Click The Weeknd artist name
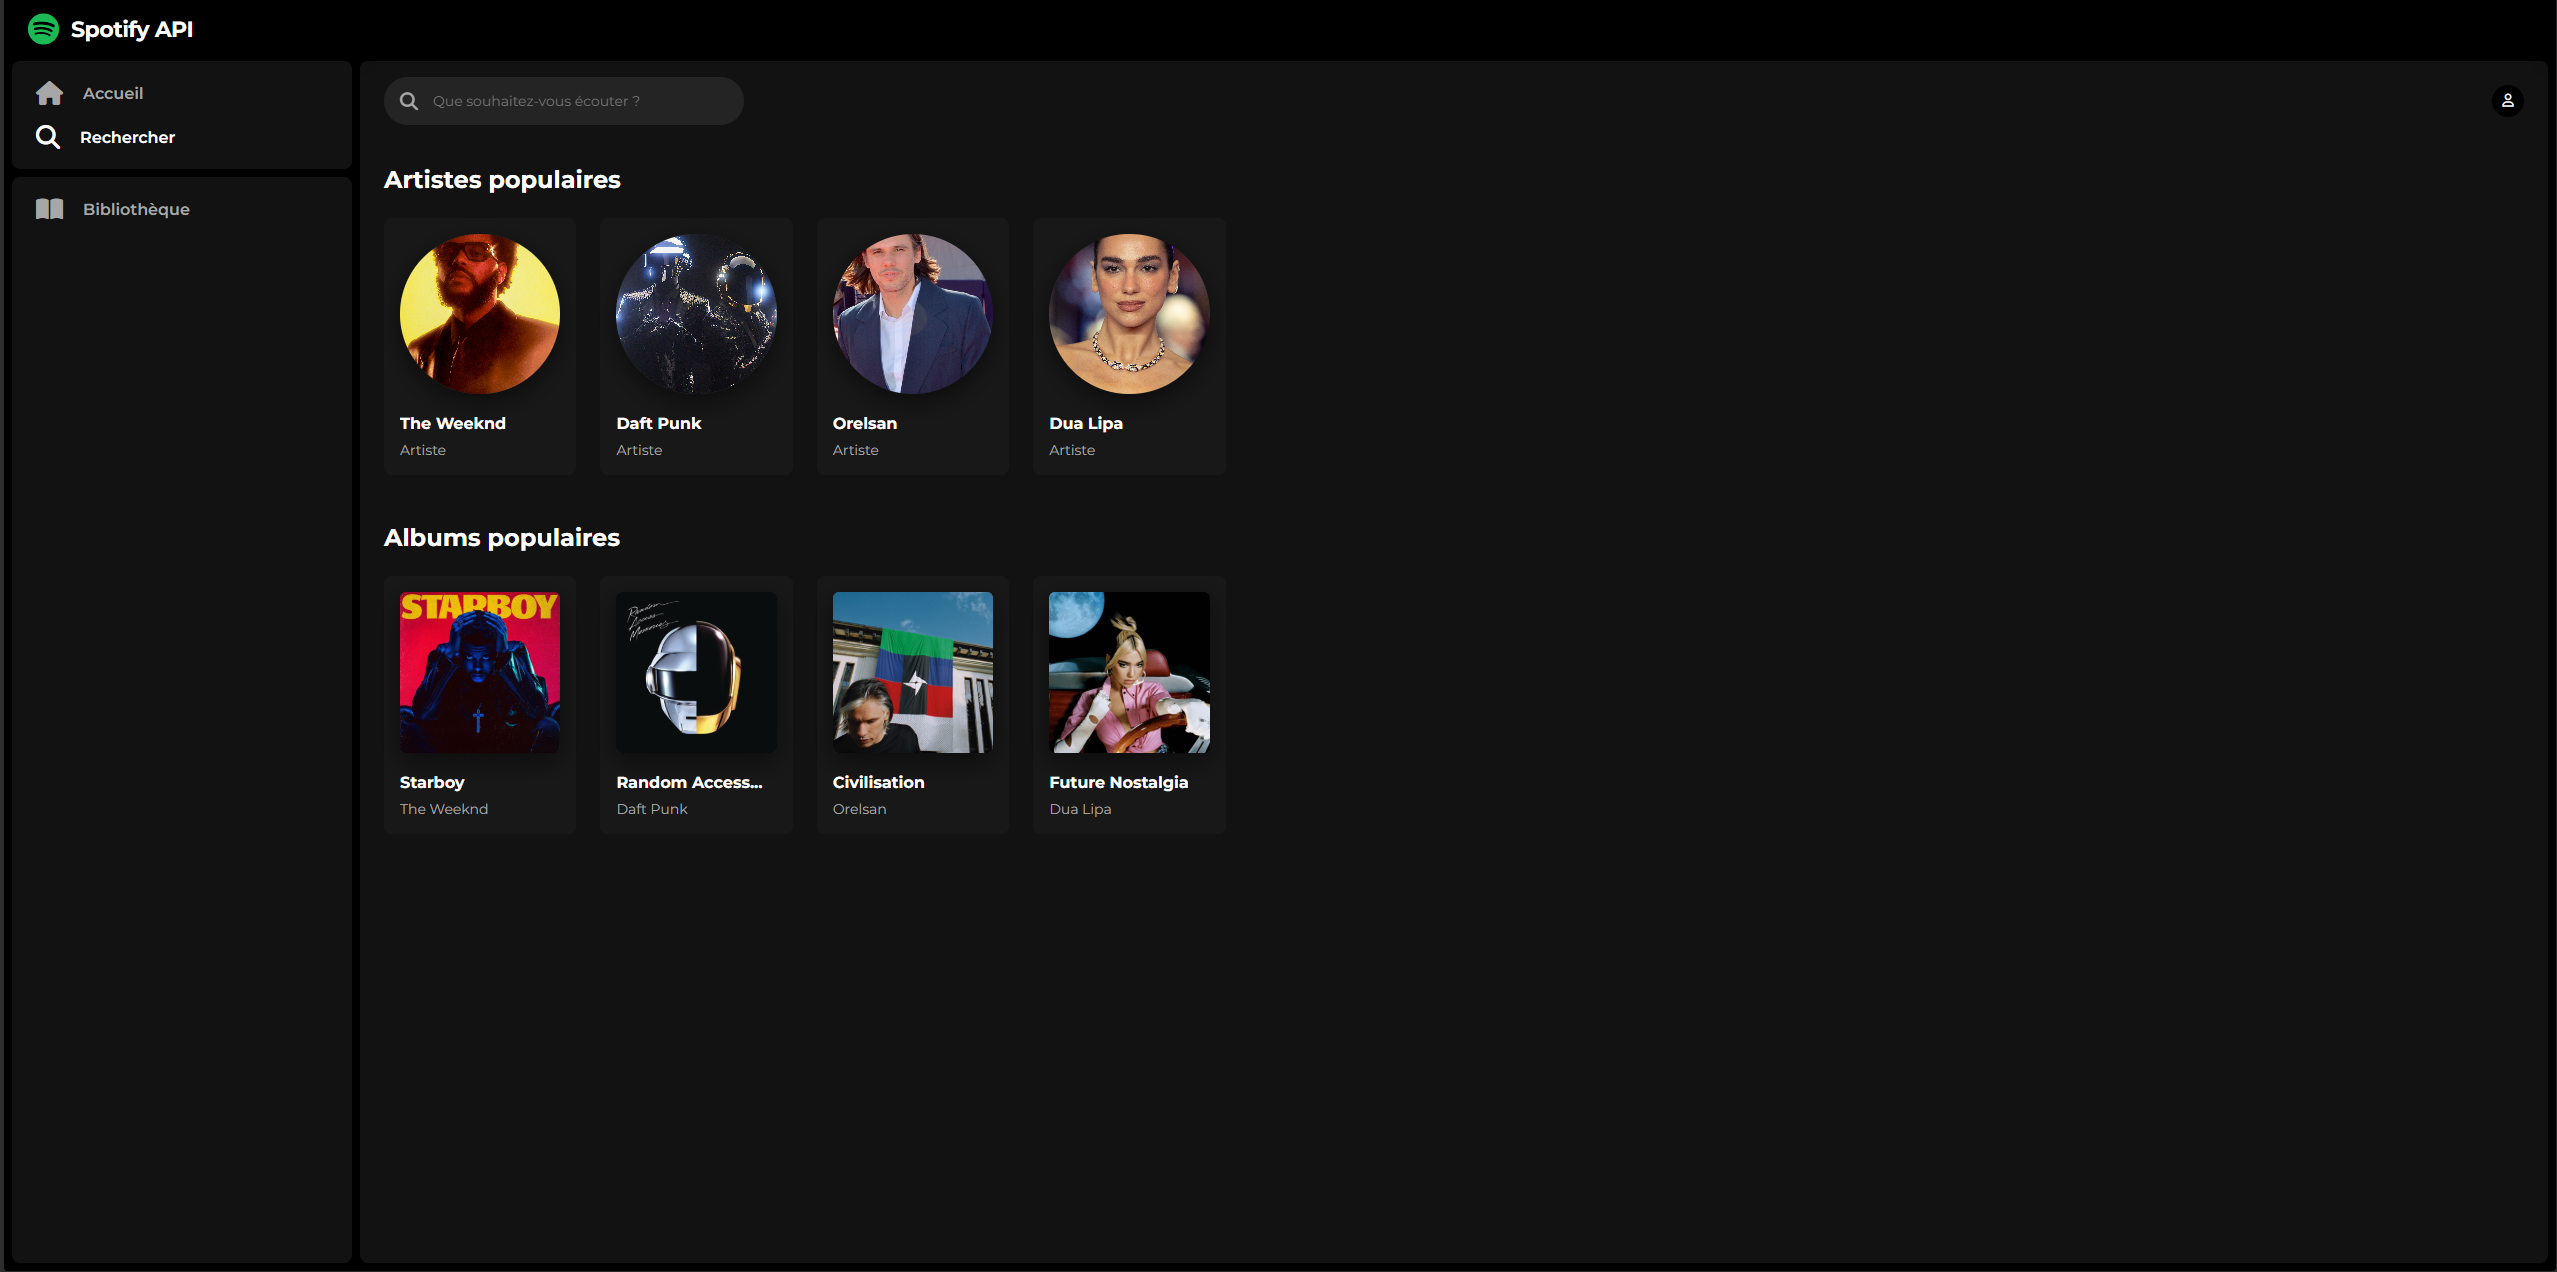Screen dimensions: 2557x1272 [453, 423]
